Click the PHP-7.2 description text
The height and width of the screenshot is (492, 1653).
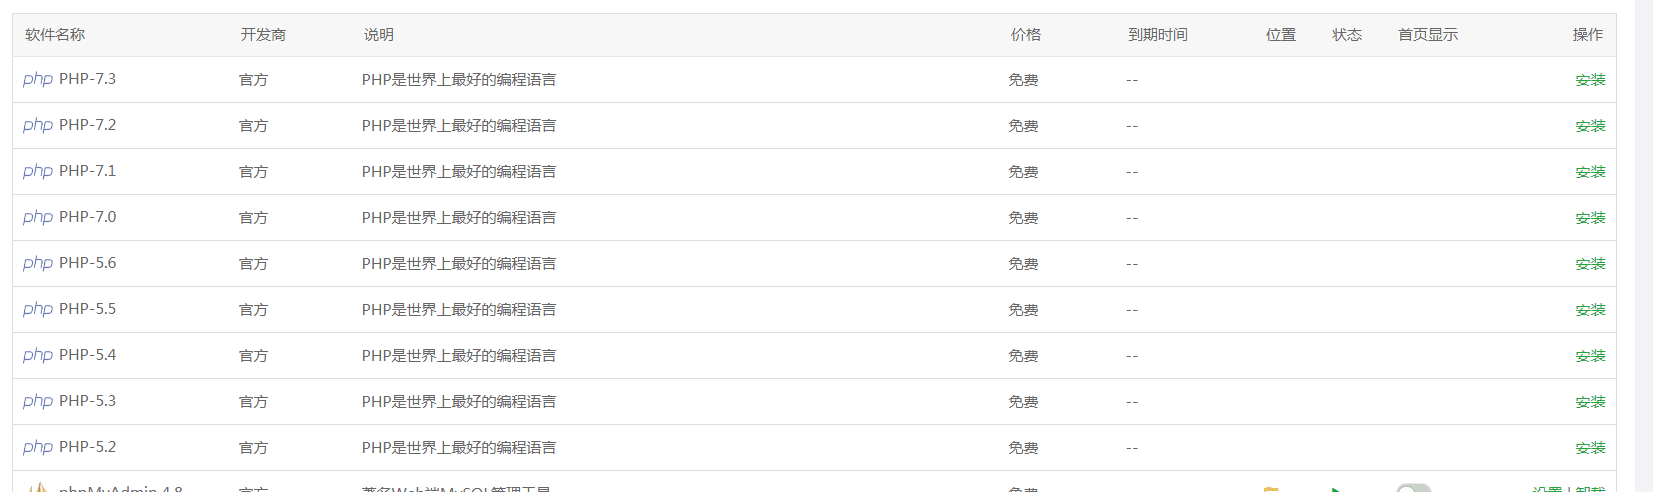459,126
